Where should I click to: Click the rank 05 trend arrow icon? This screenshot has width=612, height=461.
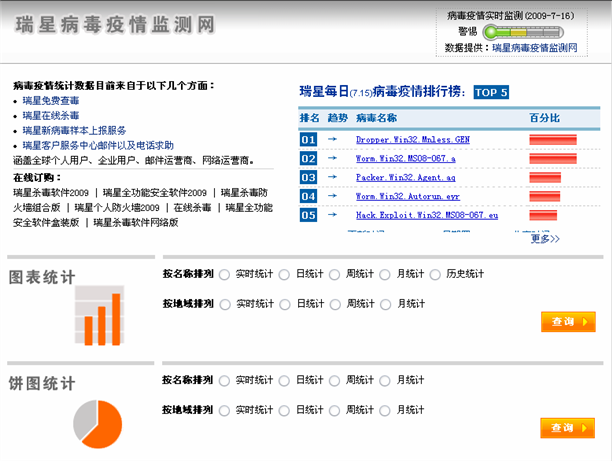point(332,215)
